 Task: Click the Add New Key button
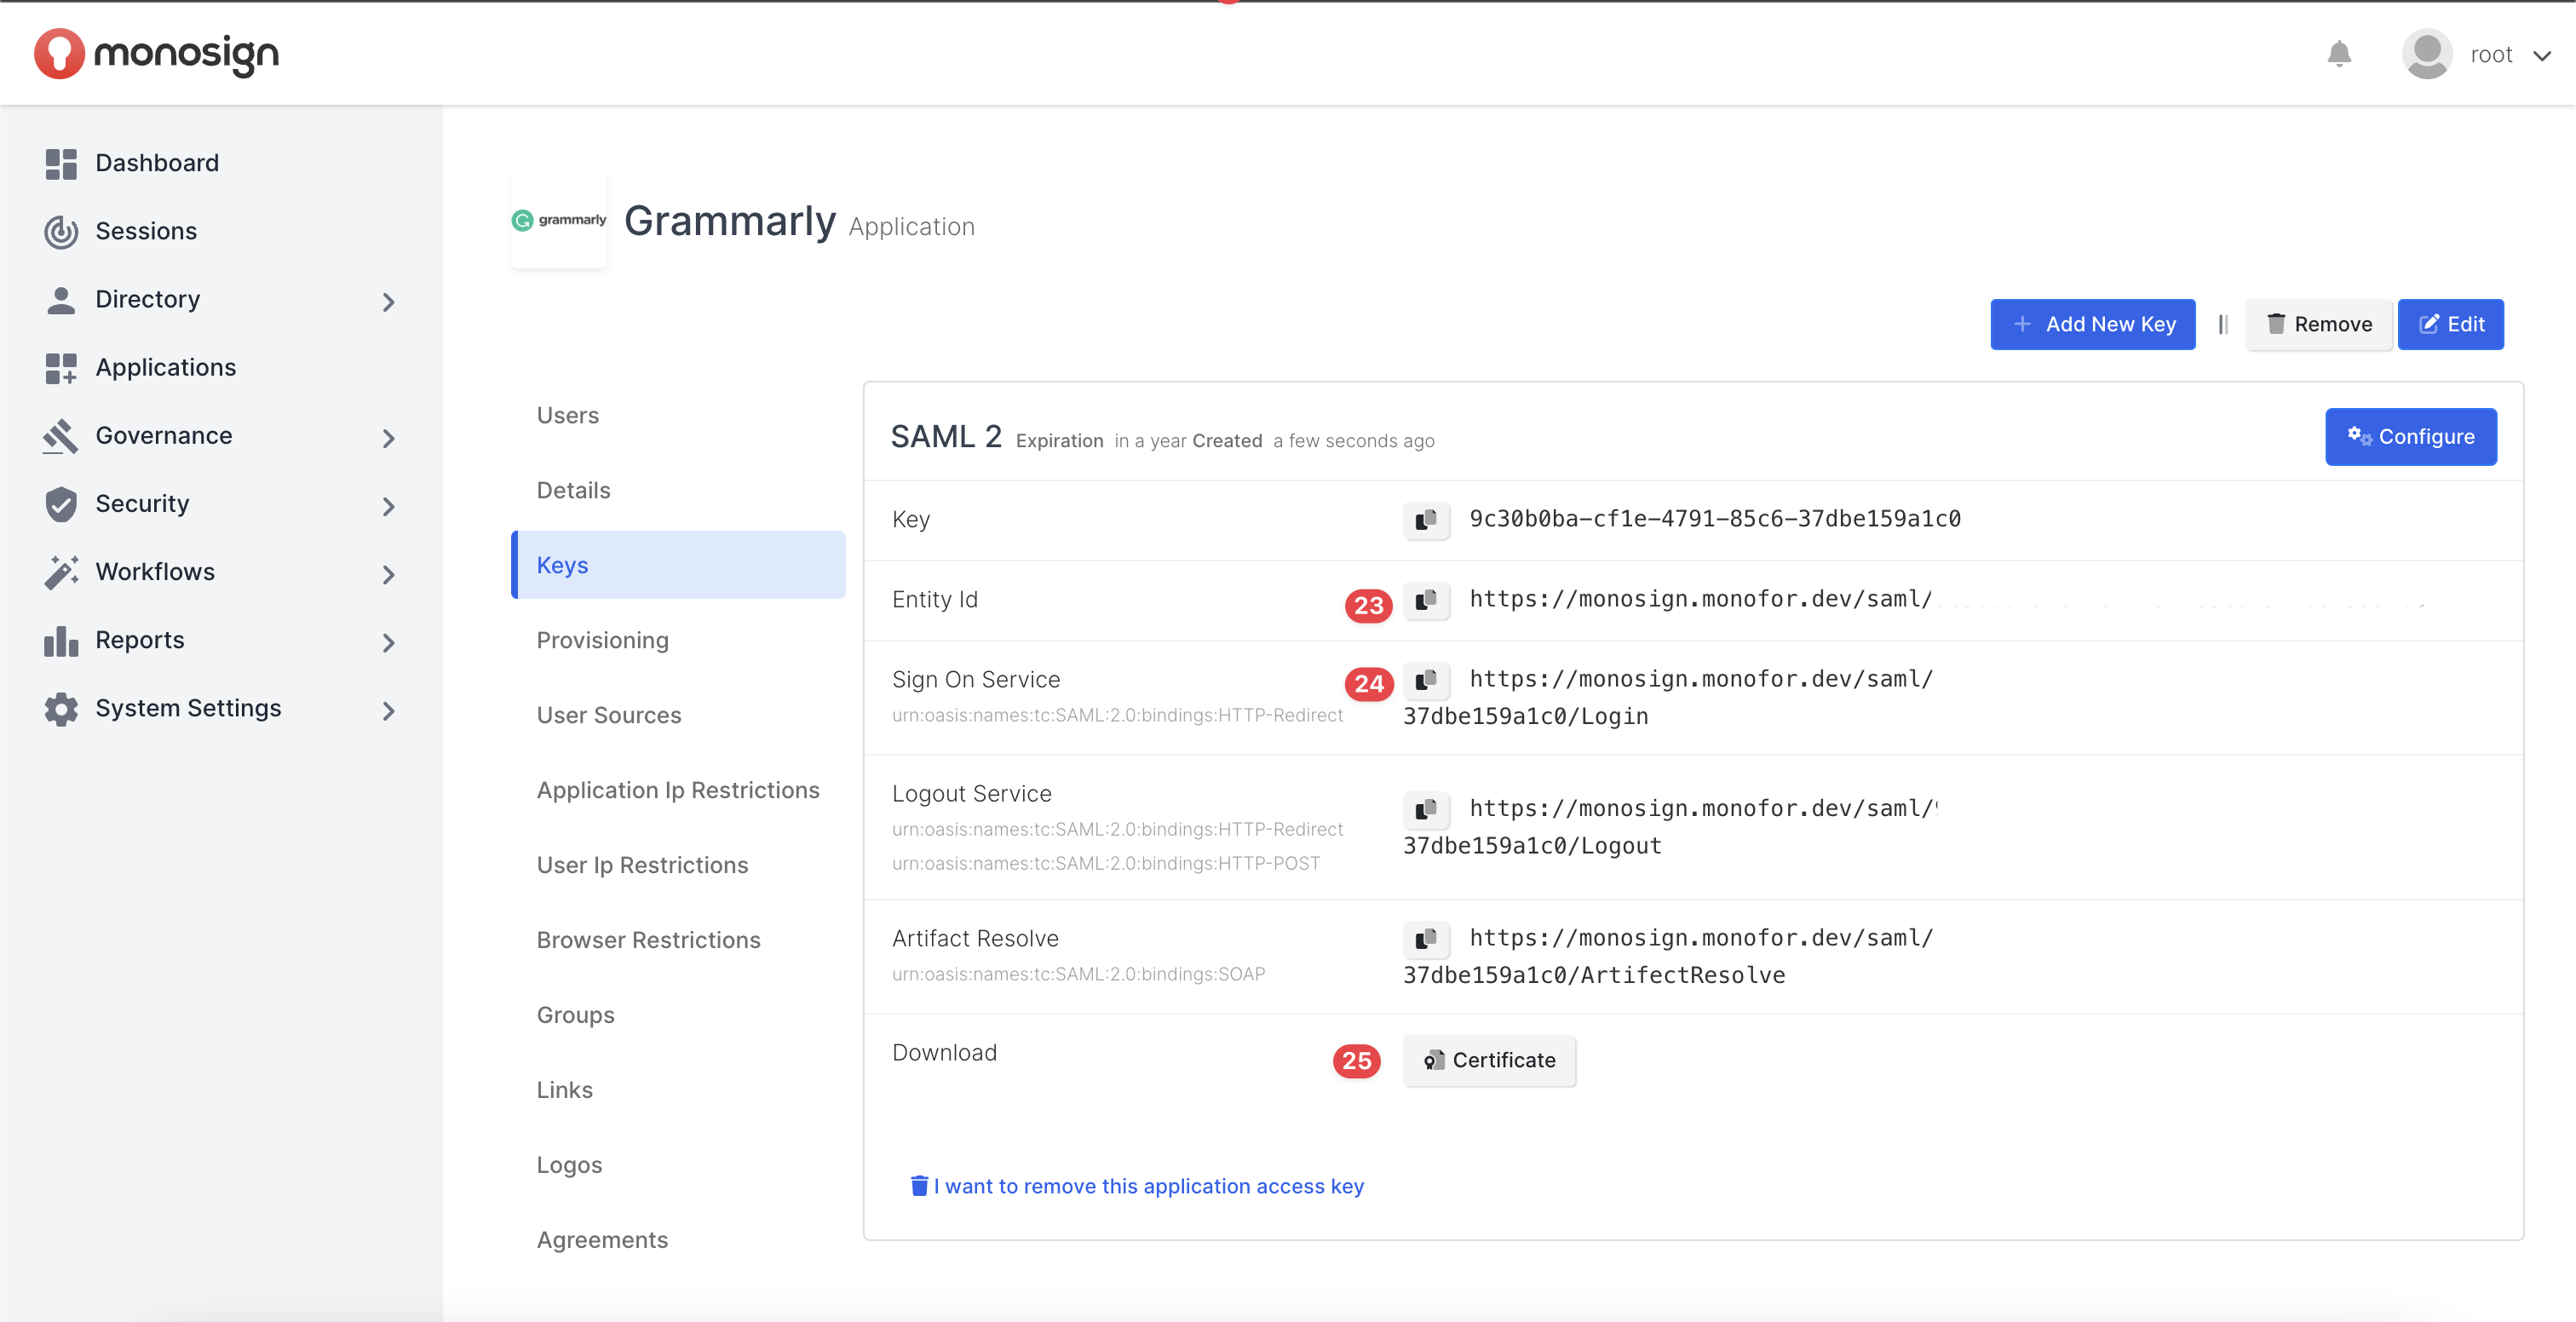2093,324
